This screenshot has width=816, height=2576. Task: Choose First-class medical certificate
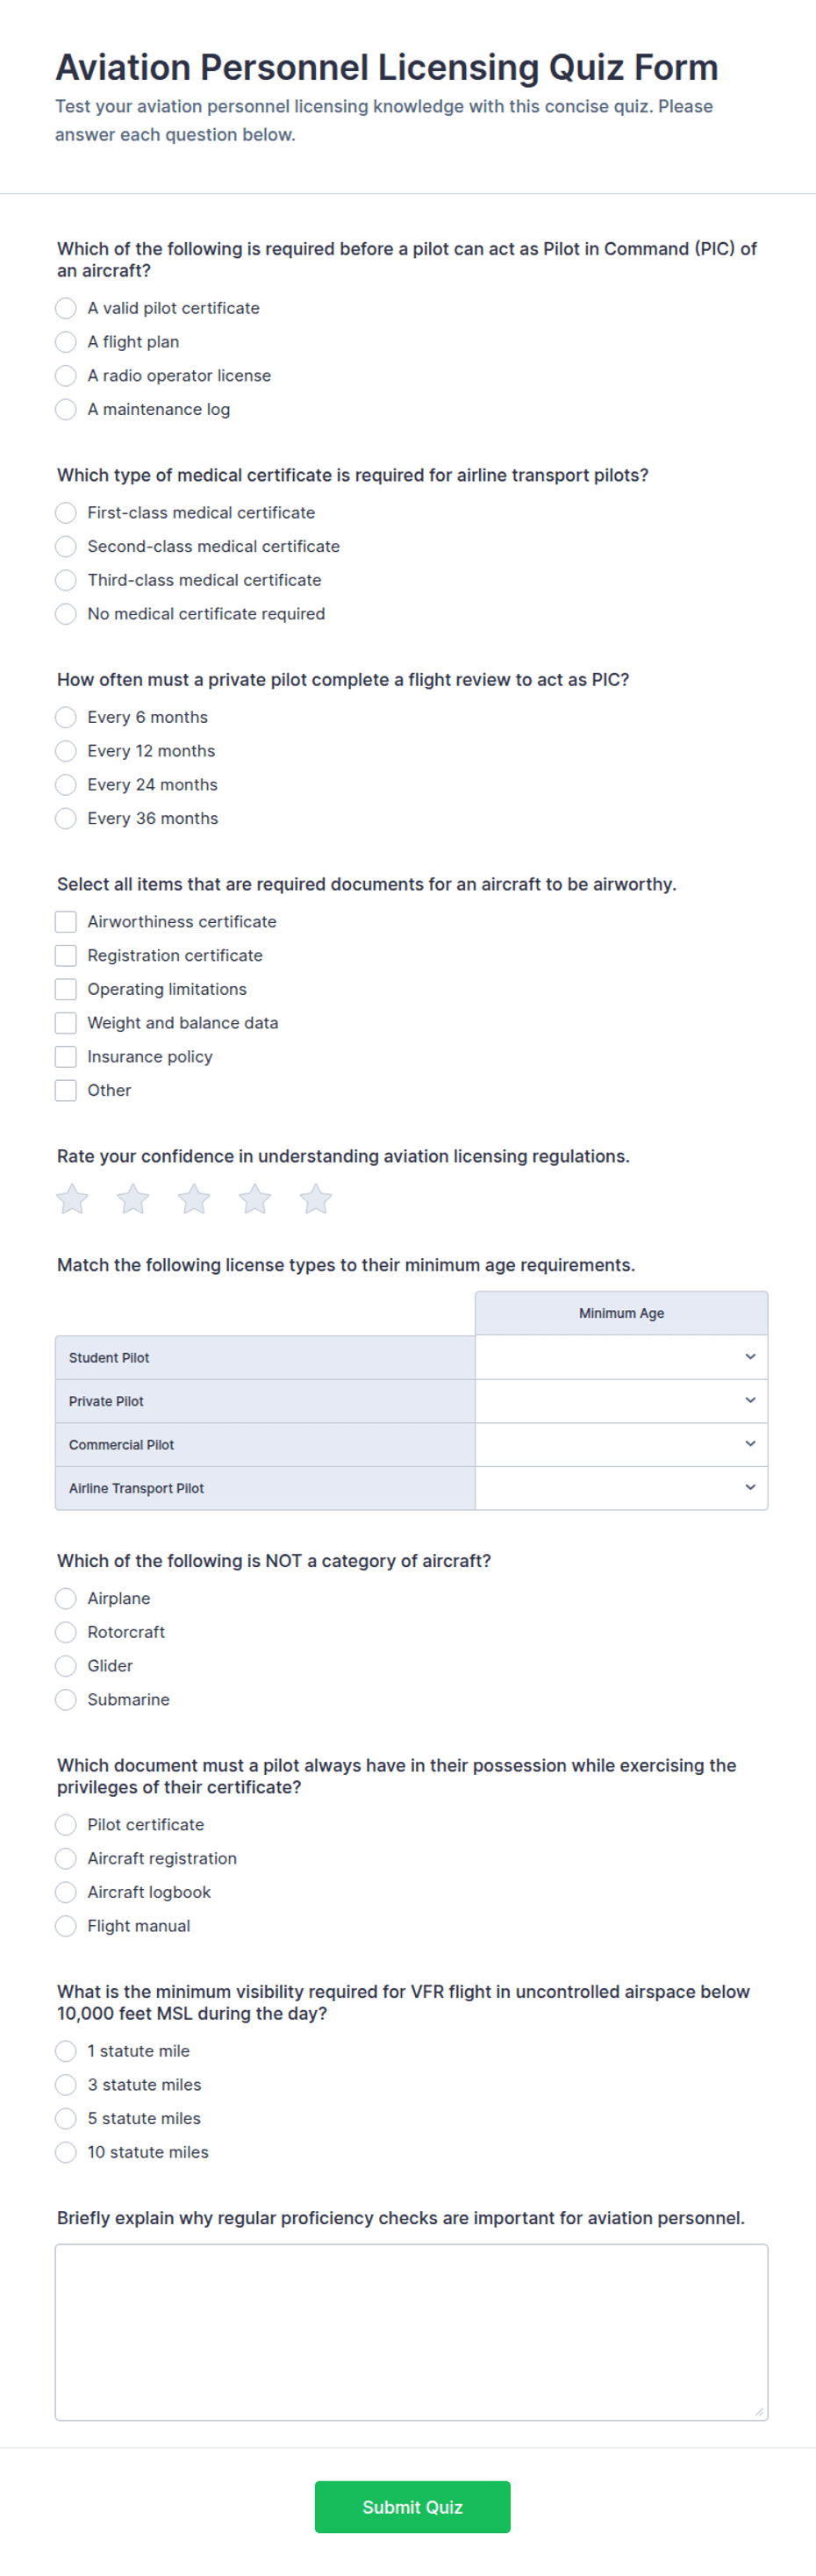pyautogui.click(x=66, y=513)
